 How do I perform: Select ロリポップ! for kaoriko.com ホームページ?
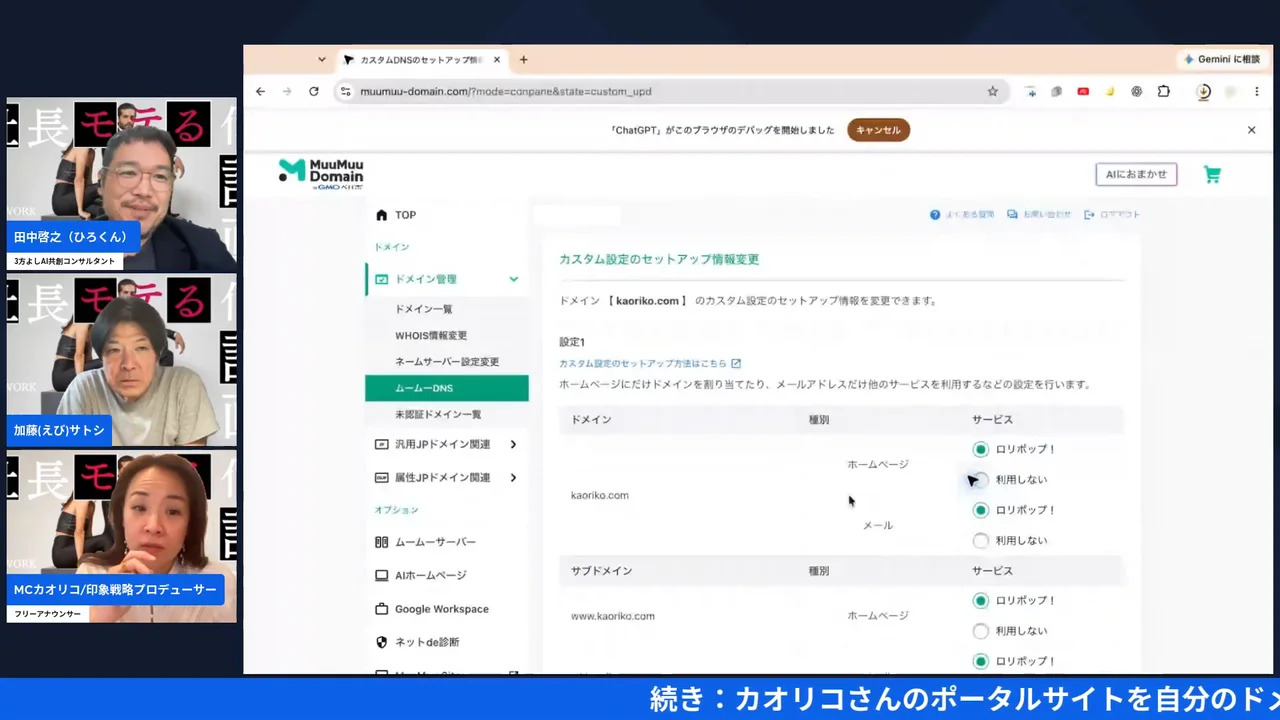click(980, 450)
